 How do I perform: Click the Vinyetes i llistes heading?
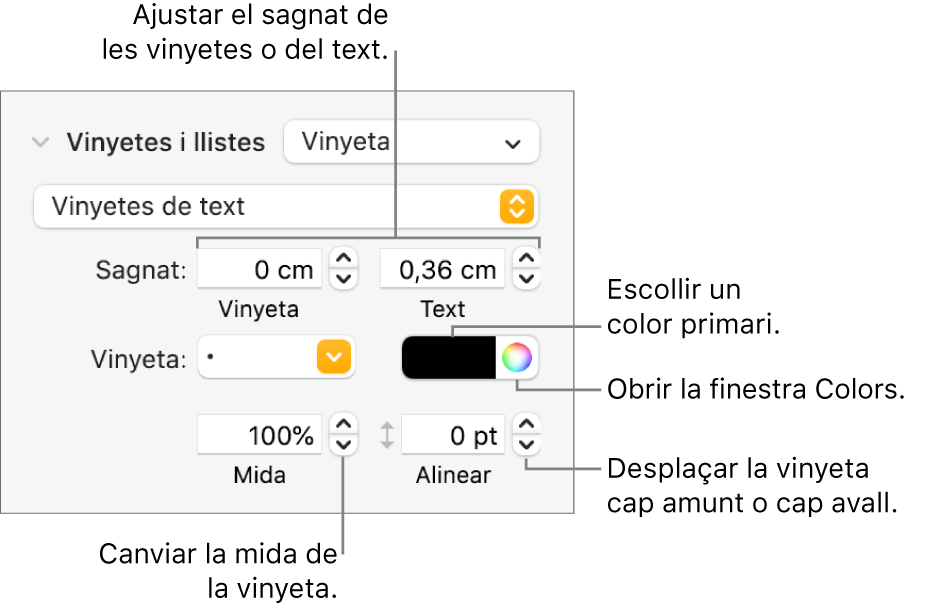point(165,143)
